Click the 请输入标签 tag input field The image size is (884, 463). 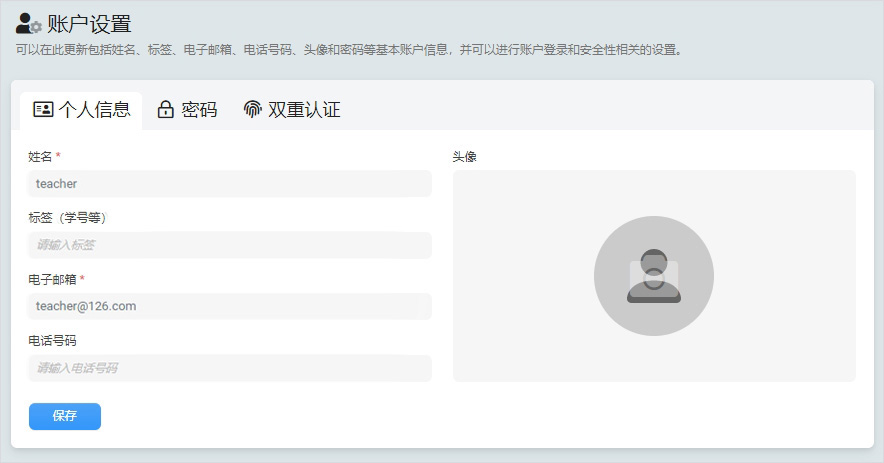point(230,245)
